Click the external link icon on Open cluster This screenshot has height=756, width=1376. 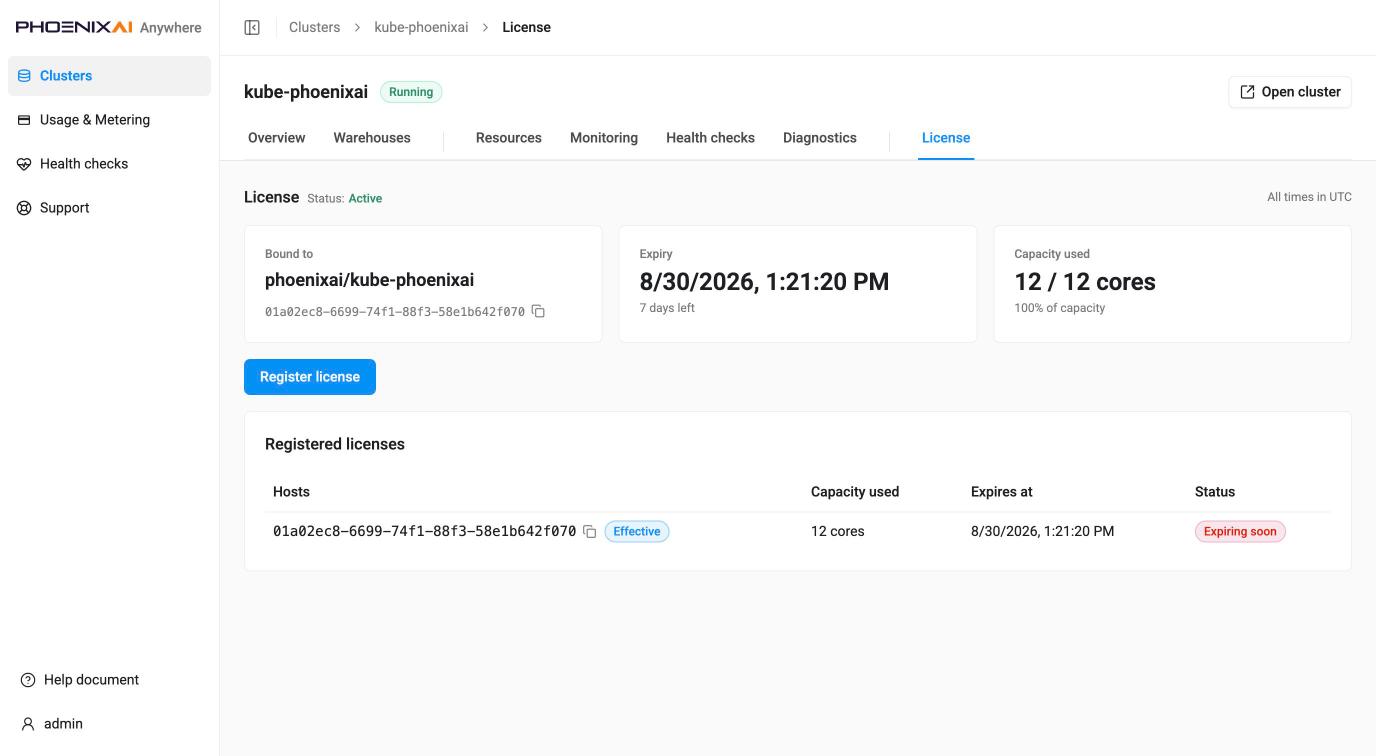[x=1247, y=92]
